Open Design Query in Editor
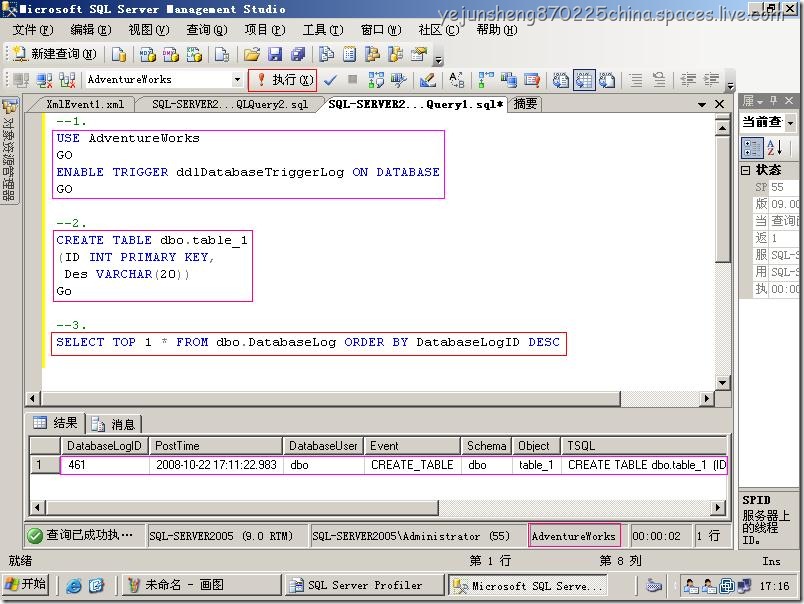Screen dimensions: 804x604 (427, 80)
